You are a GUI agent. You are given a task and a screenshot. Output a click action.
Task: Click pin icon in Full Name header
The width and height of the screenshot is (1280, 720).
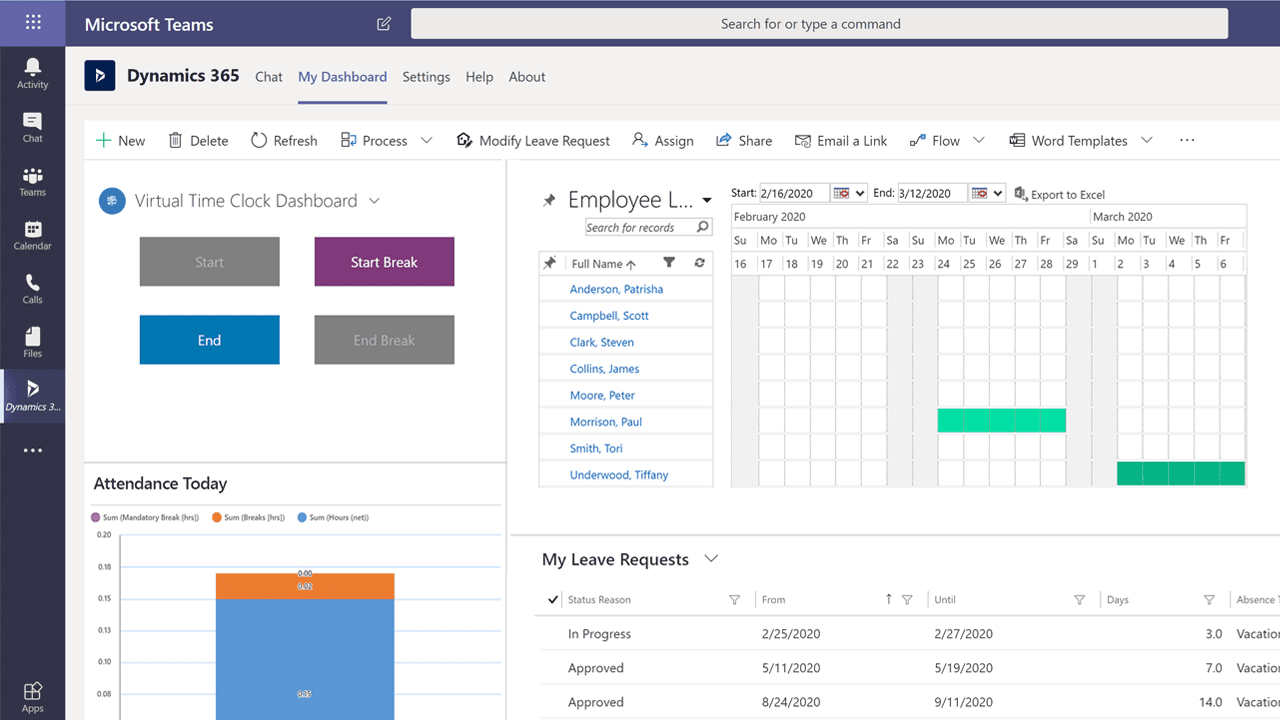point(549,263)
